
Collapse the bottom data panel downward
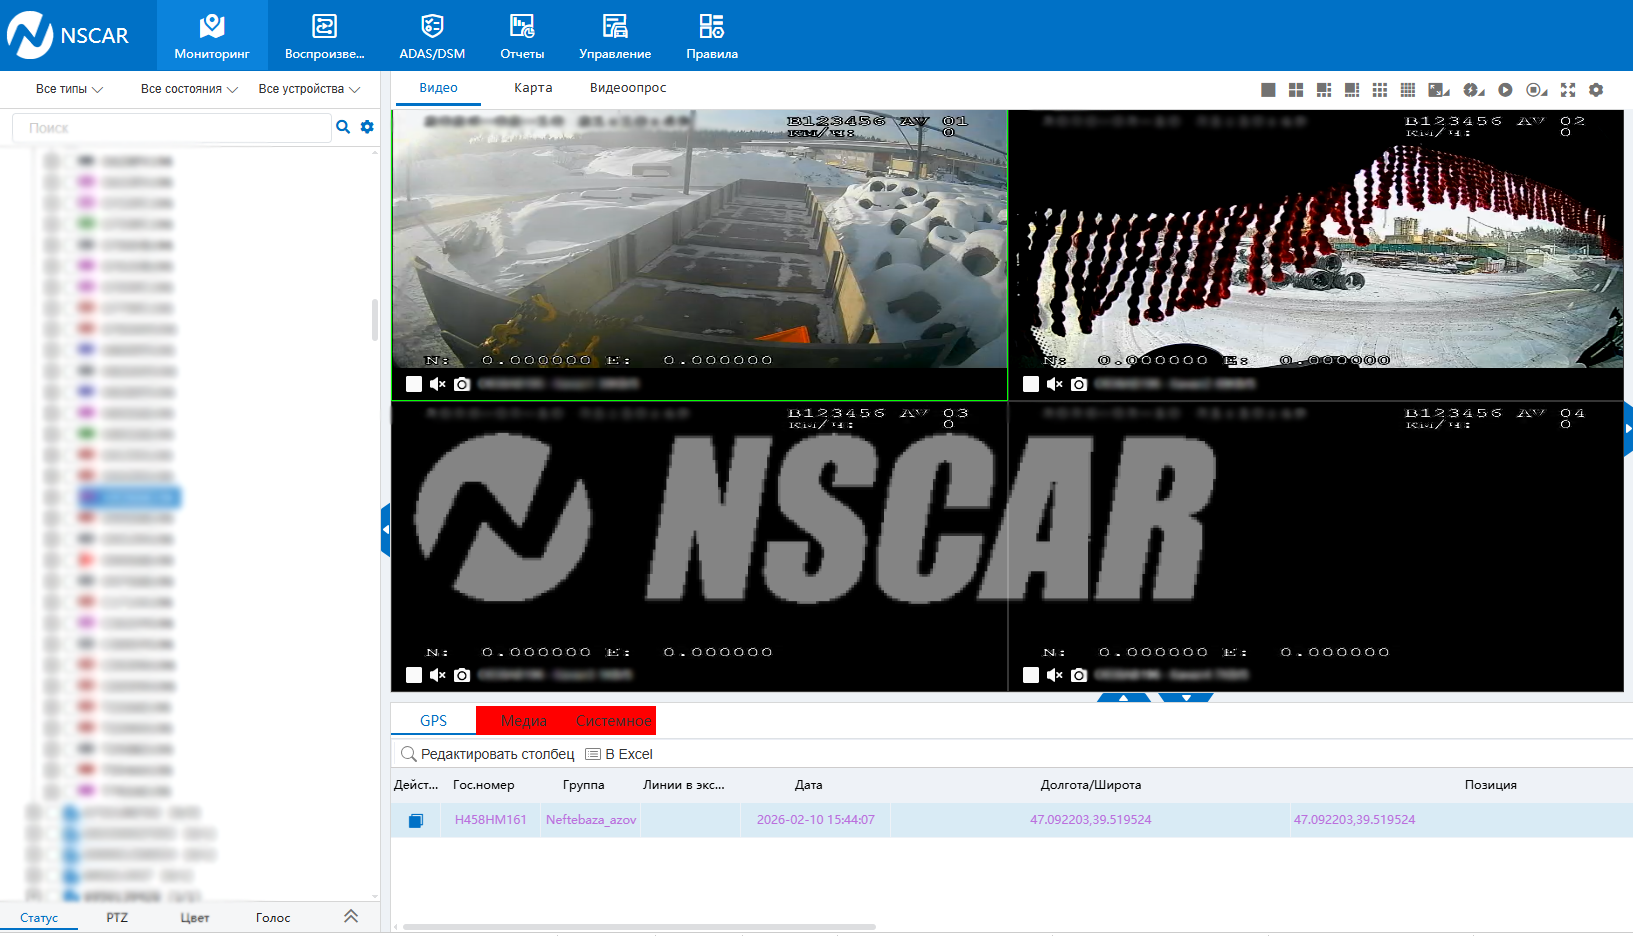coord(1186,697)
